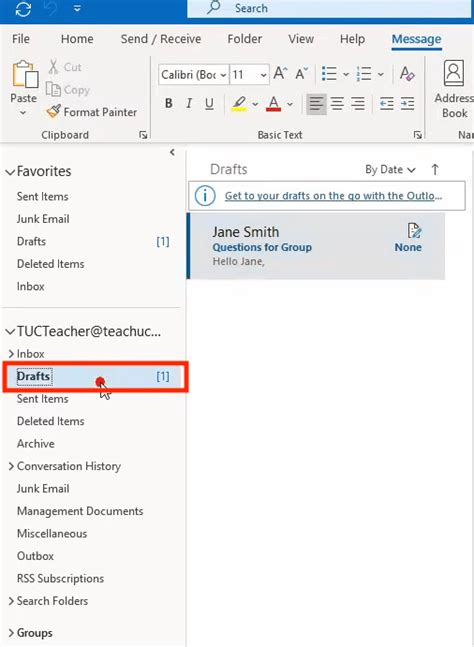Toggle Italic formatting
Viewport: 474px width, 647px height.
click(189, 103)
